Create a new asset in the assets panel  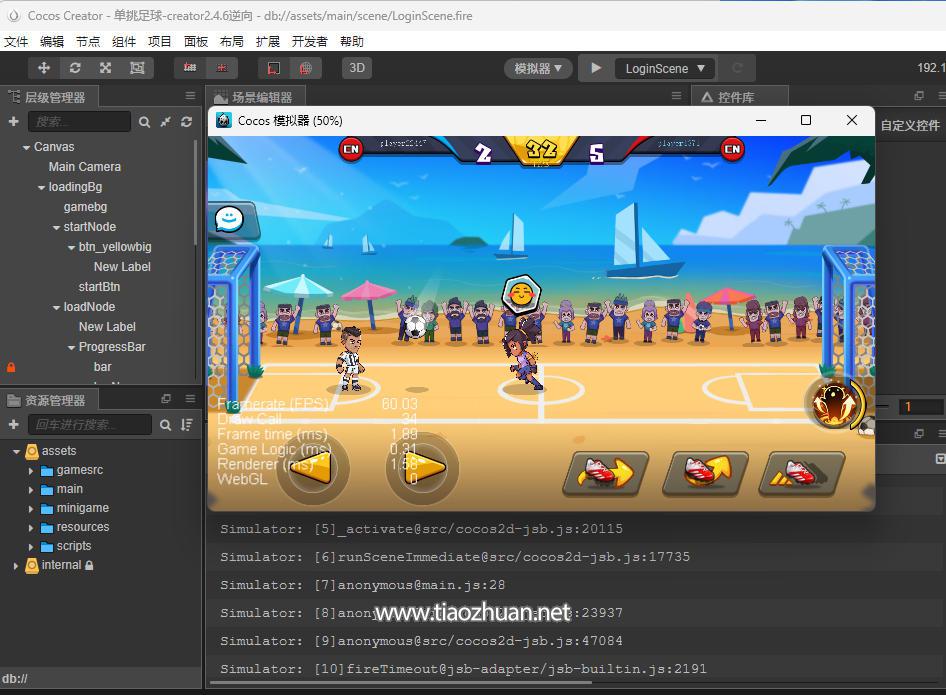tap(13, 425)
